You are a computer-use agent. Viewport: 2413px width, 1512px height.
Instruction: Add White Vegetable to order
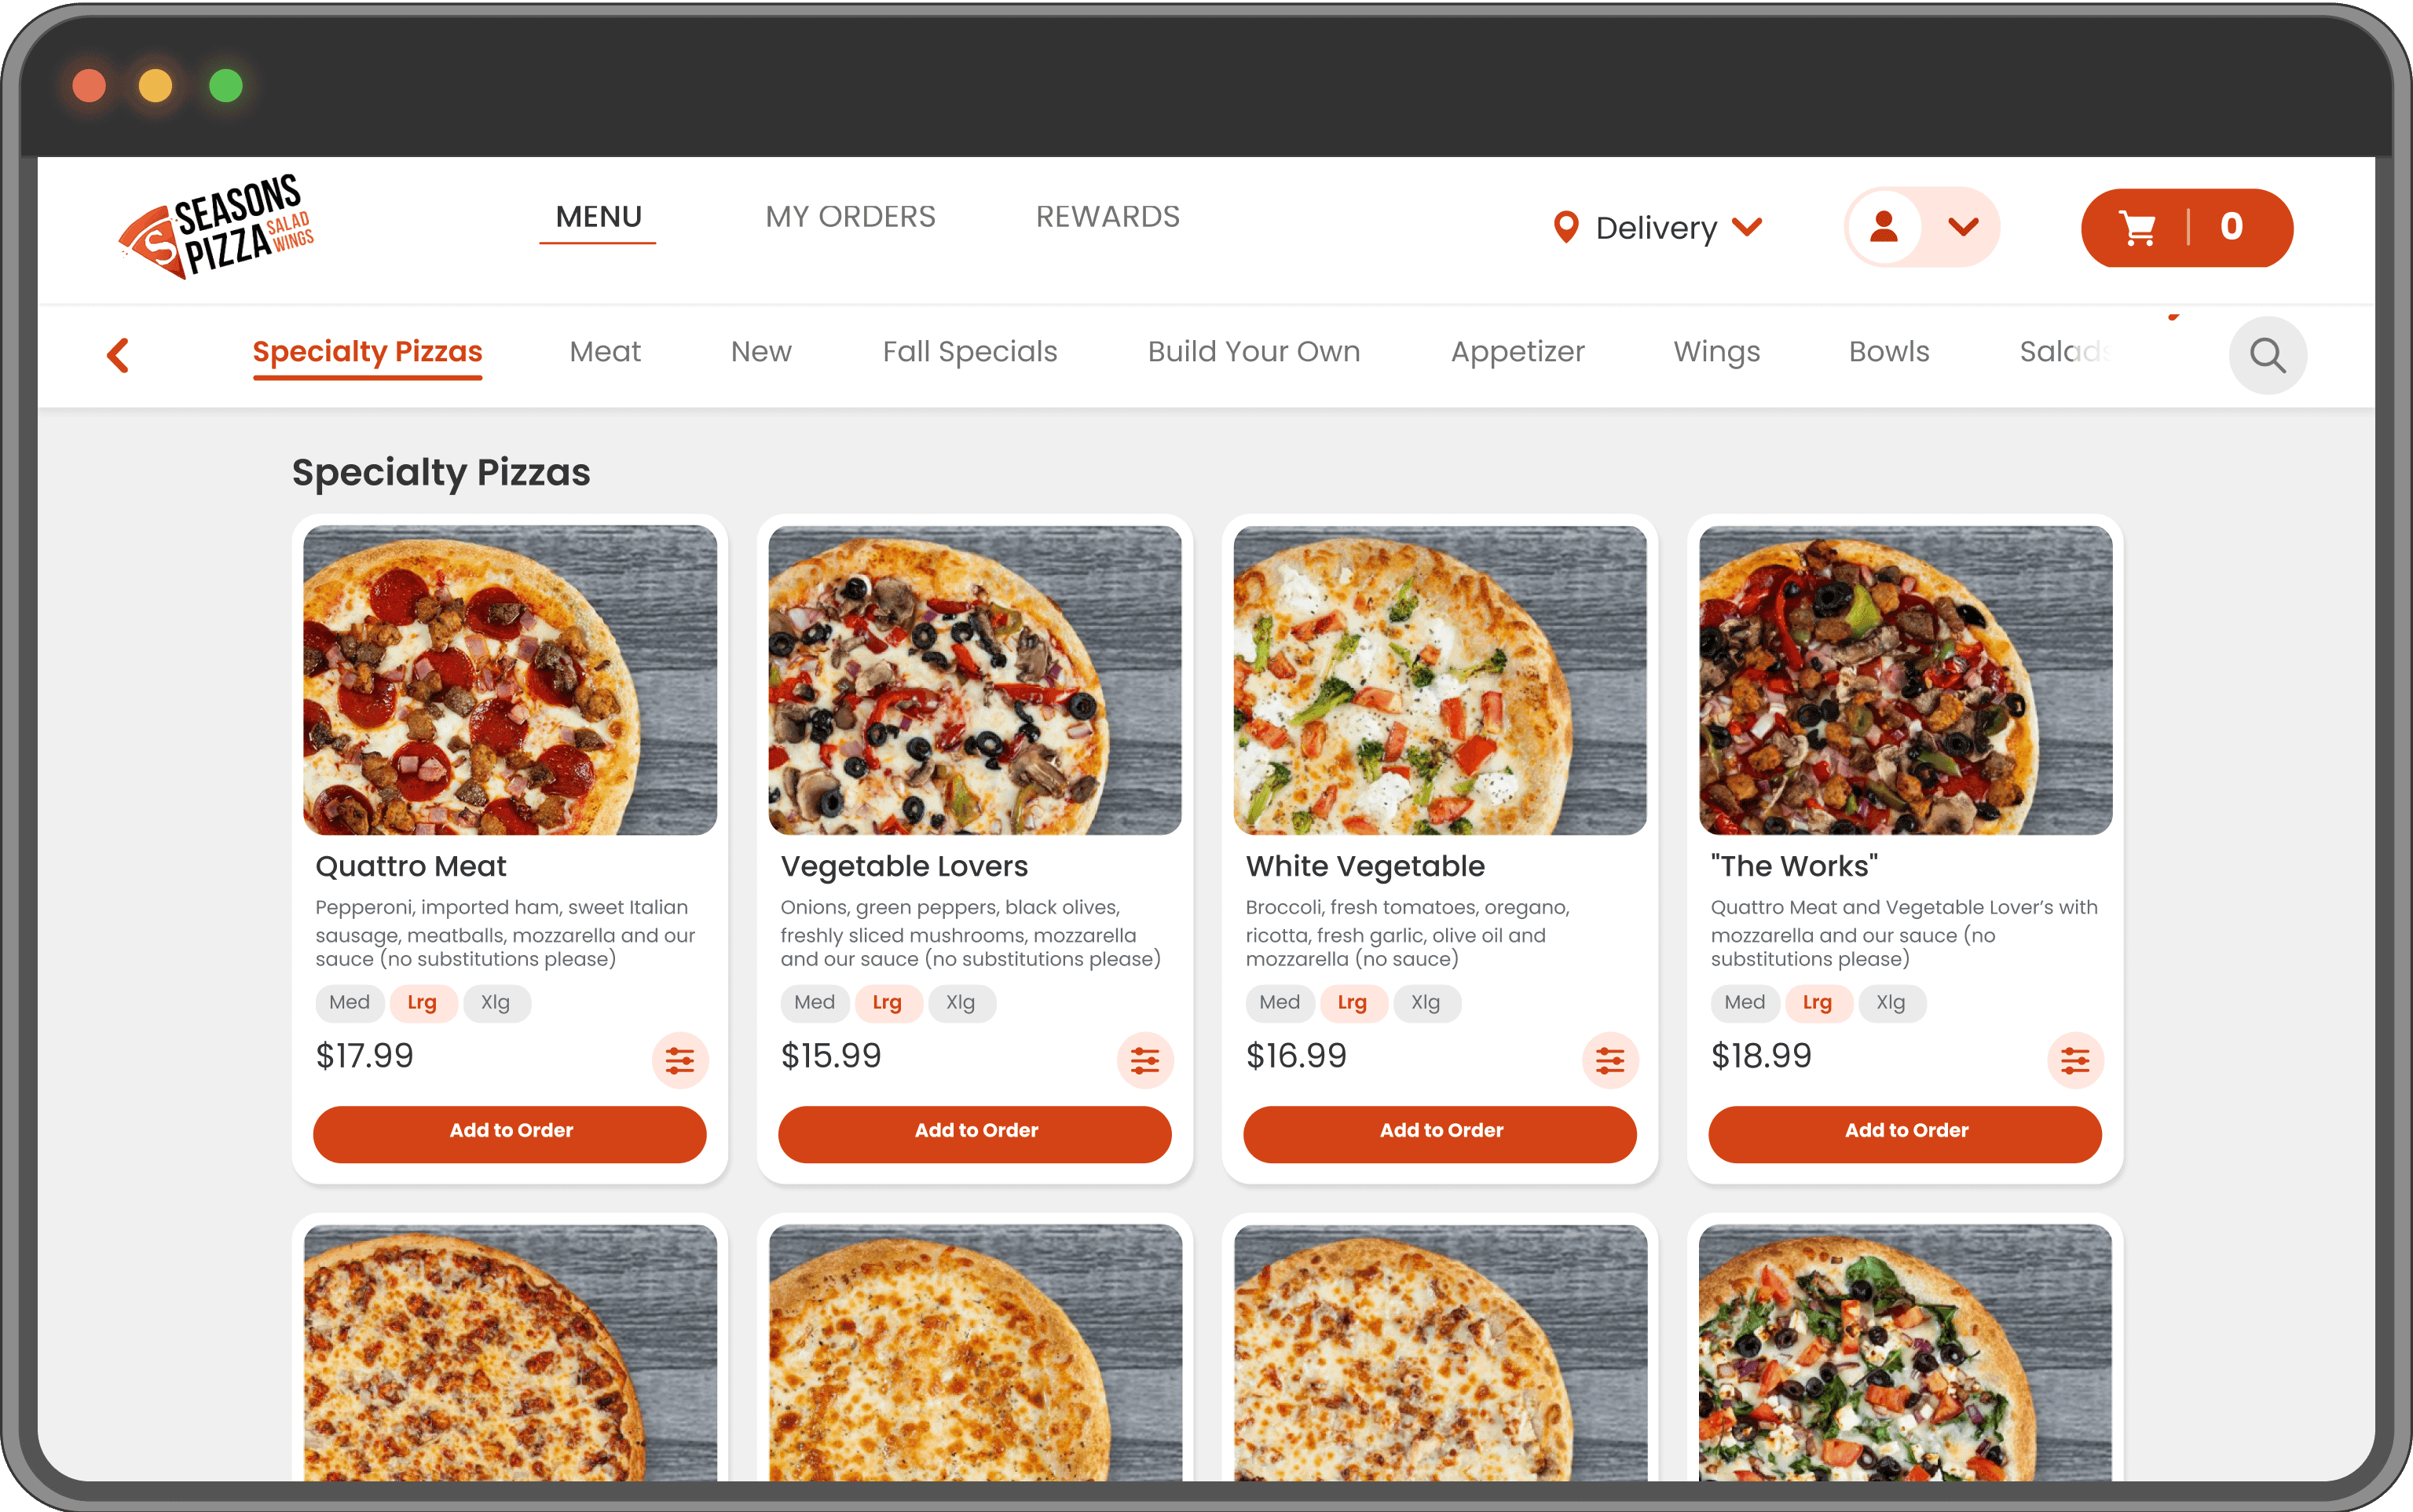(x=1440, y=1133)
